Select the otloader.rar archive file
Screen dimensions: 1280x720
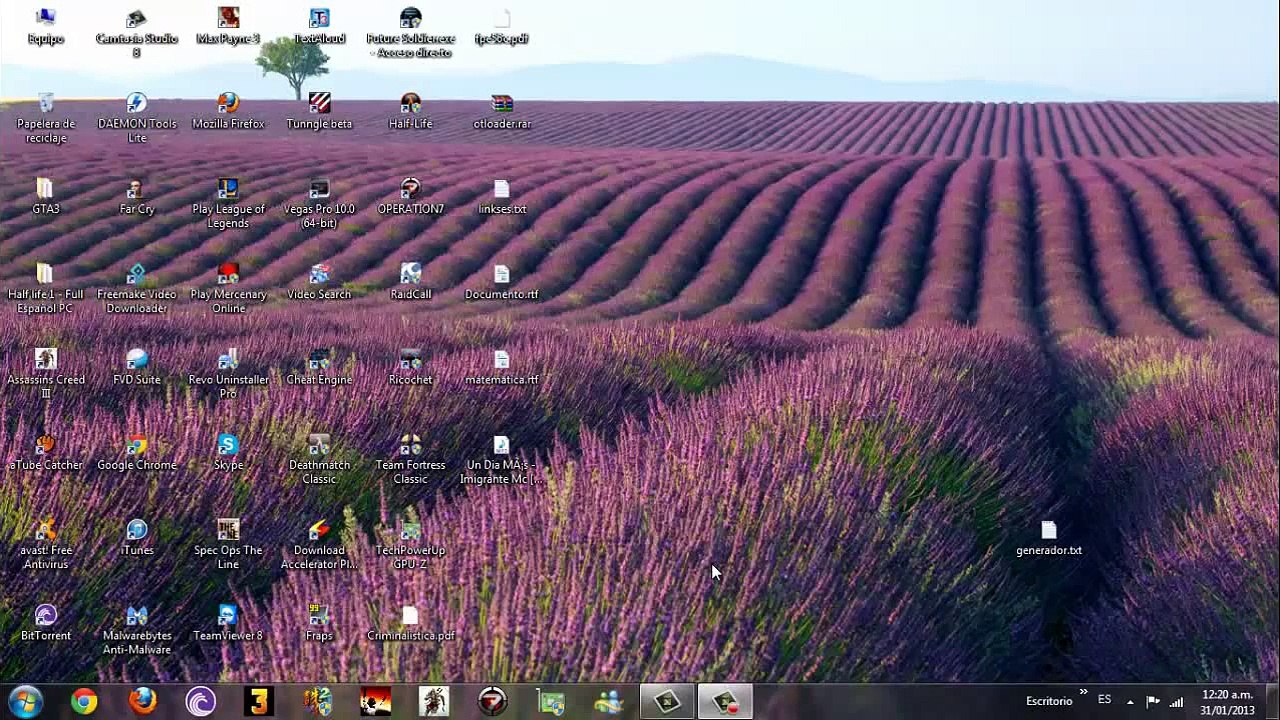(x=502, y=111)
